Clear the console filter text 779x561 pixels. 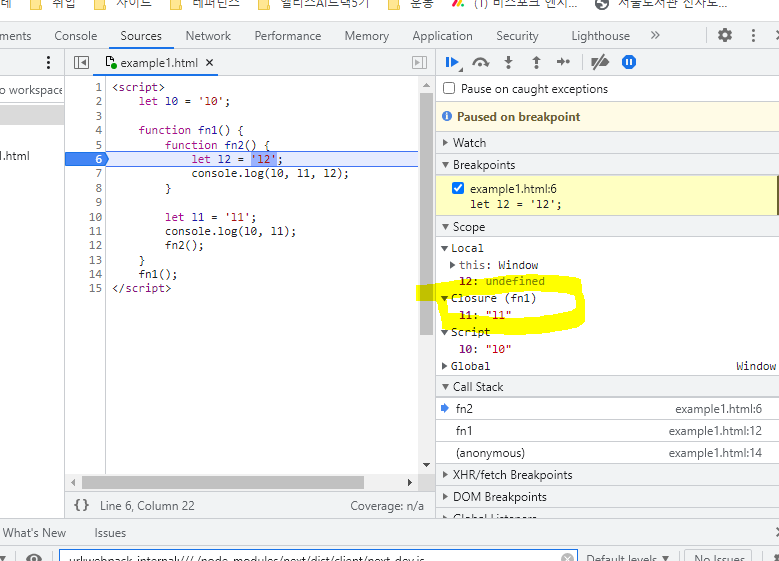567,558
